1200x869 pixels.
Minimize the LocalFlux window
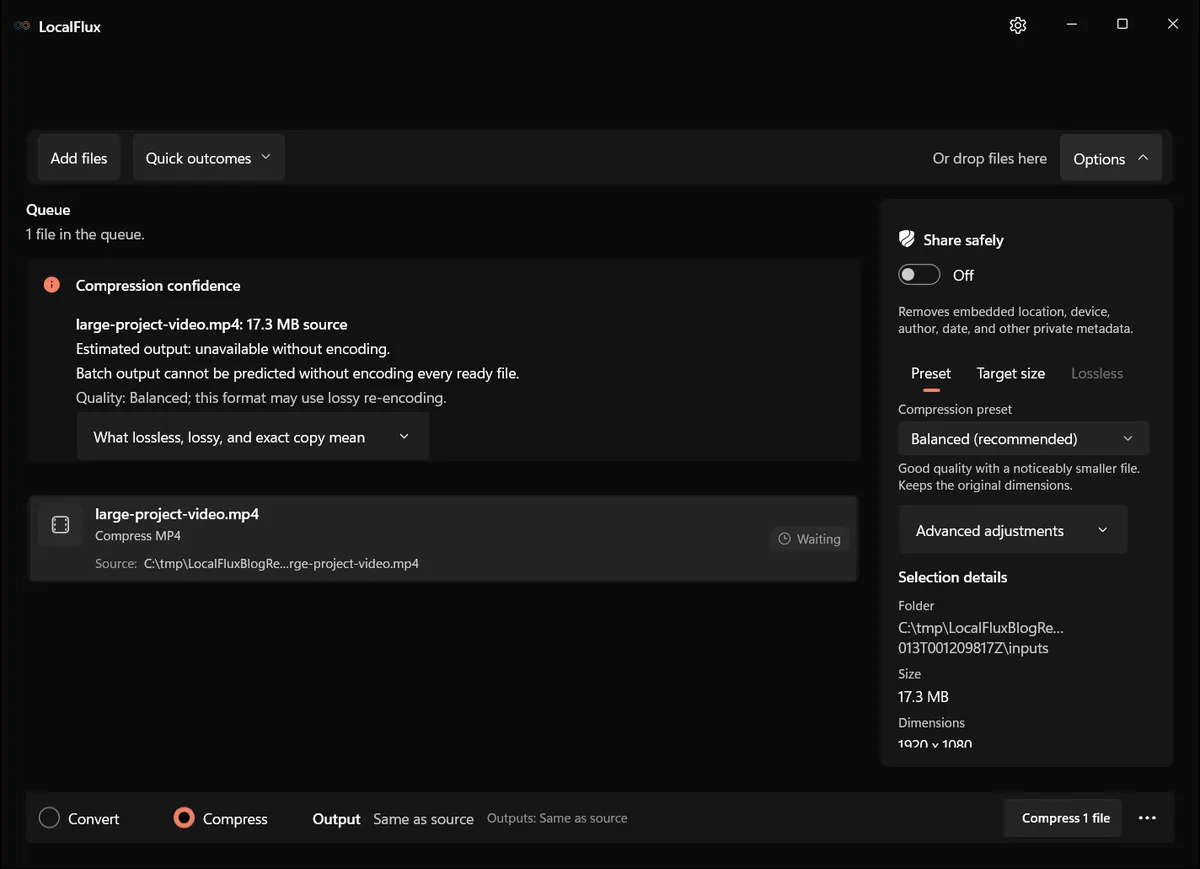click(x=1071, y=25)
